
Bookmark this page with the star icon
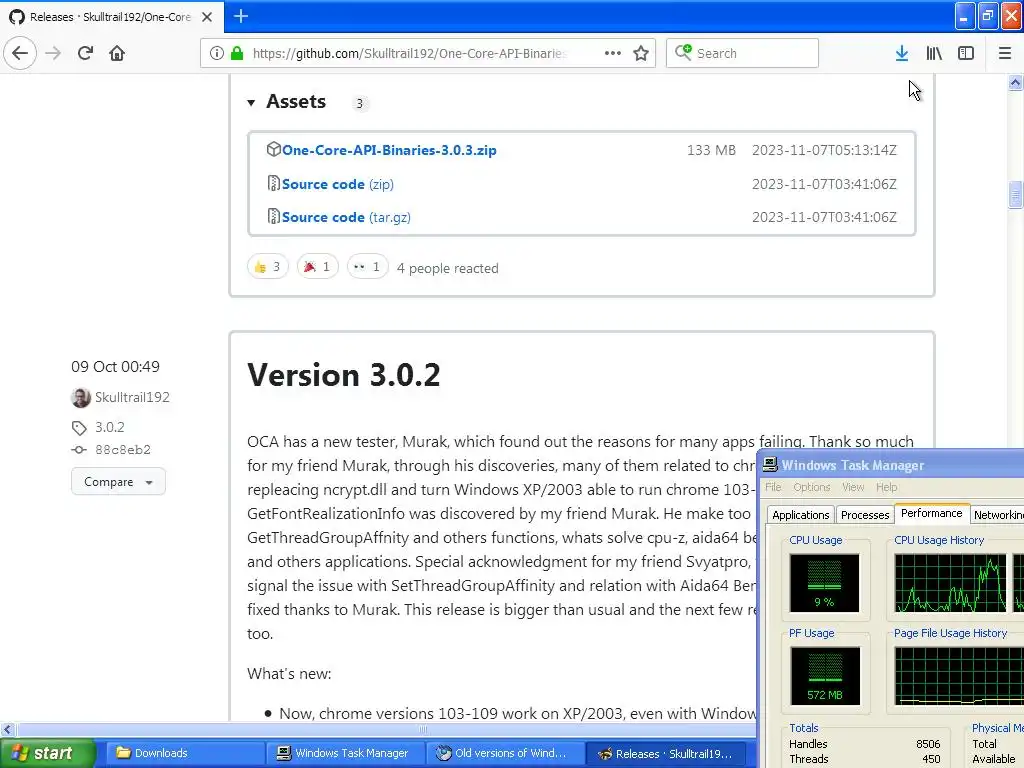point(641,54)
